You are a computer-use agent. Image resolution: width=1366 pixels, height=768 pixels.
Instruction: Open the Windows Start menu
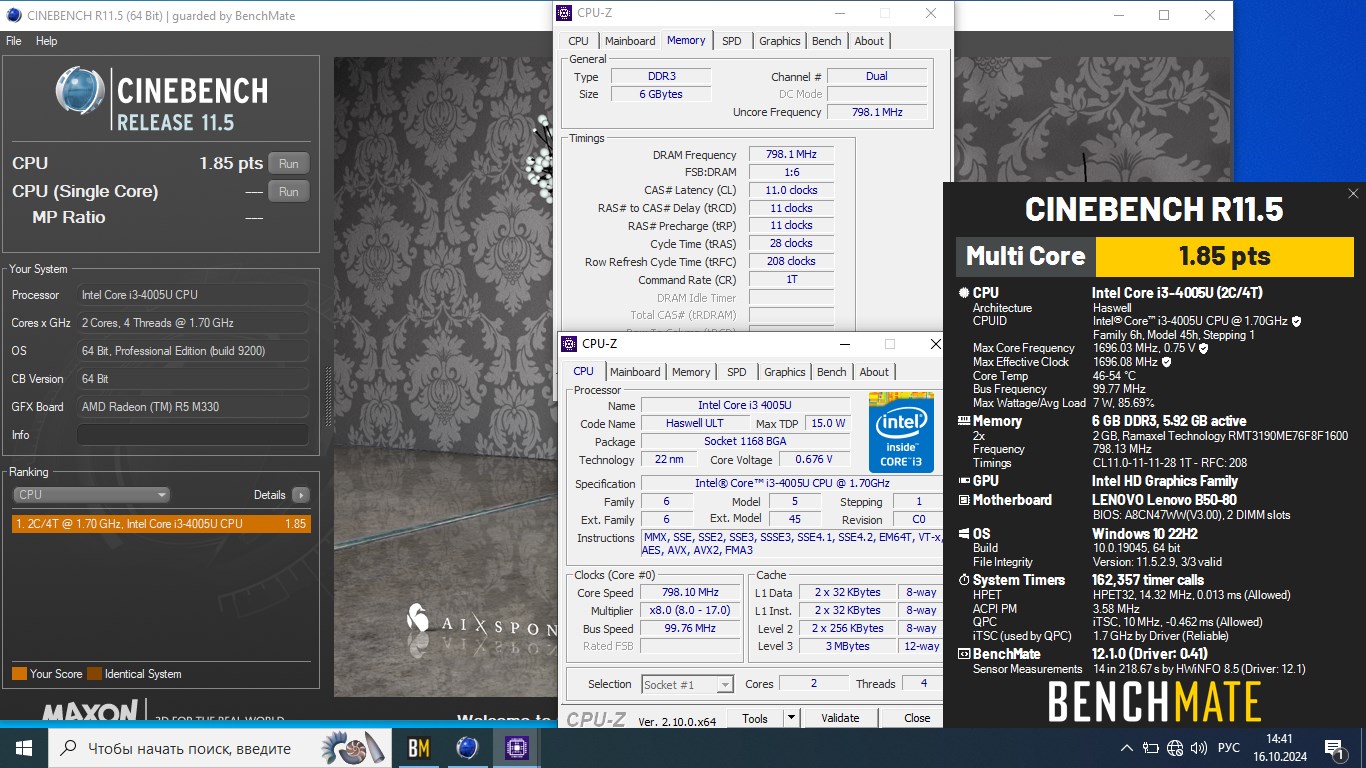coord(24,748)
